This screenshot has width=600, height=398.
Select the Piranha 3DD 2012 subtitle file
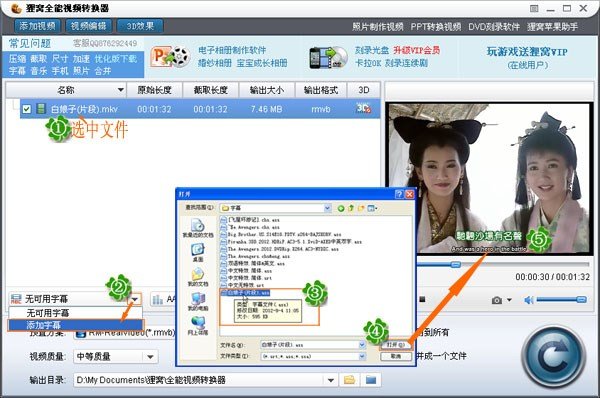coord(291,241)
